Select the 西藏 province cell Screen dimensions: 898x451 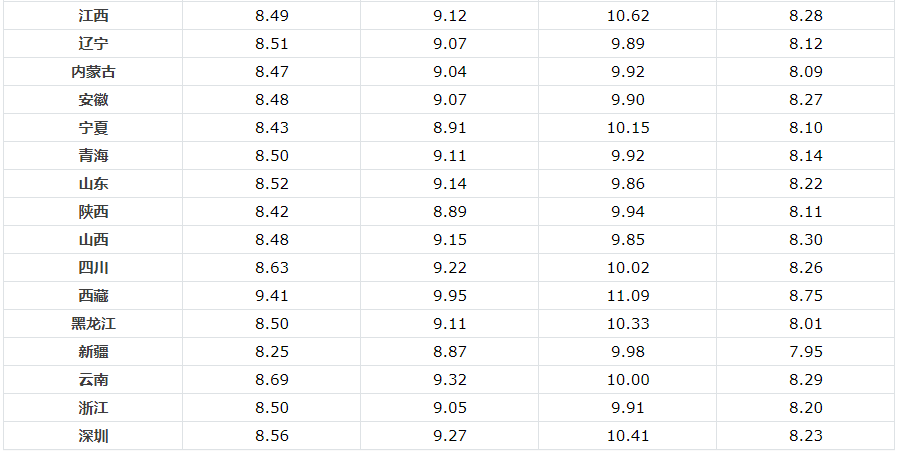pos(93,296)
